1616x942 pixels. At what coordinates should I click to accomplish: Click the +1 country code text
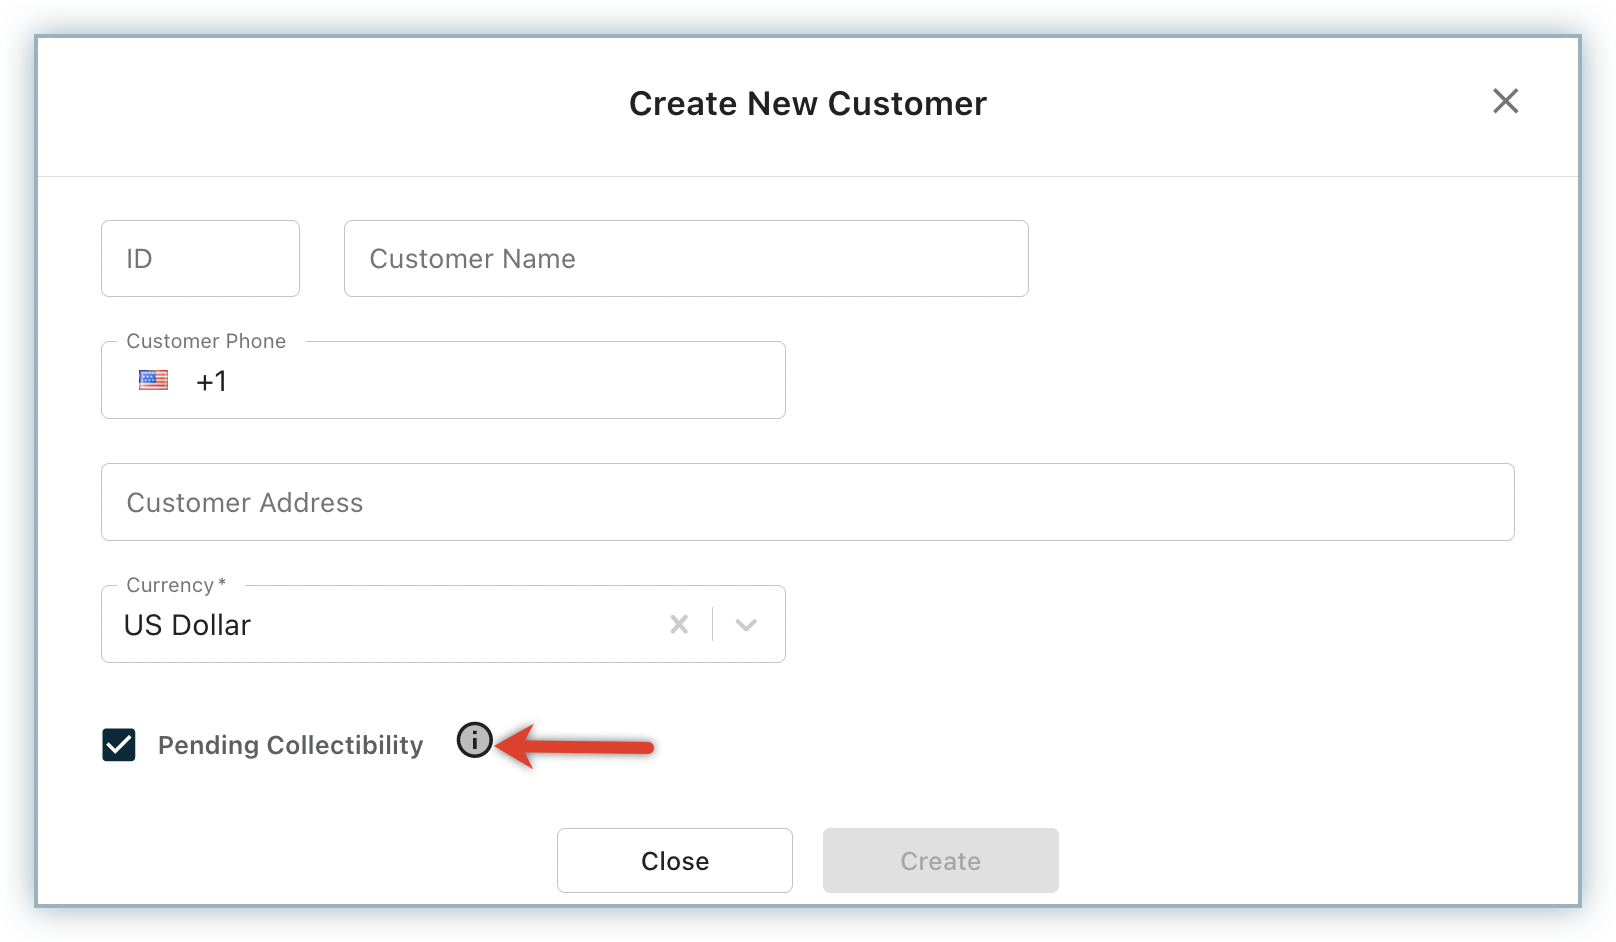tap(212, 381)
